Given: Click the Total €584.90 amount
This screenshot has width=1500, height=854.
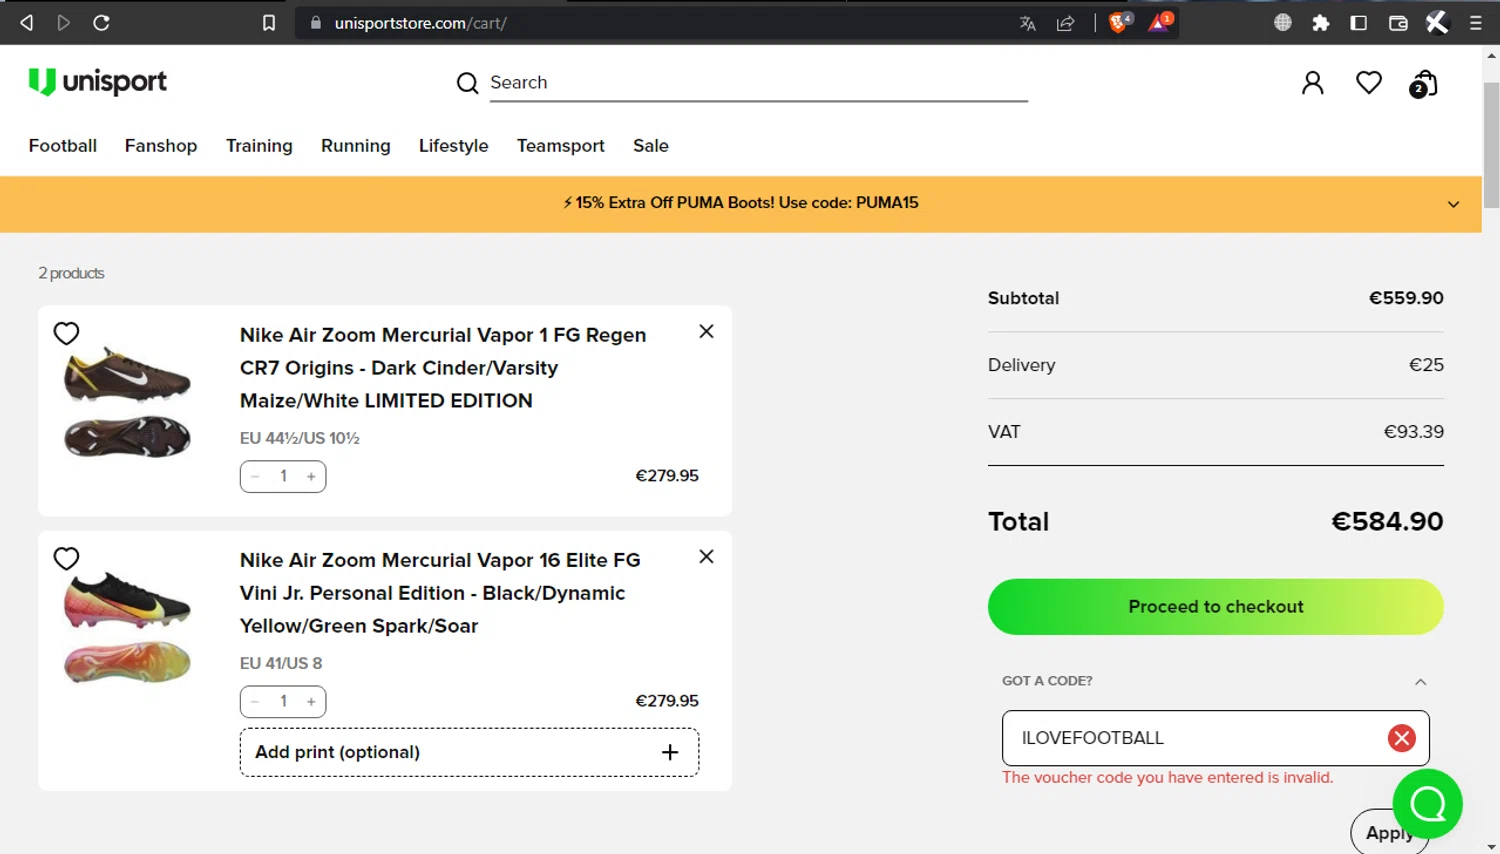Looking at the screenshot, I should [x=1387, y=522].
